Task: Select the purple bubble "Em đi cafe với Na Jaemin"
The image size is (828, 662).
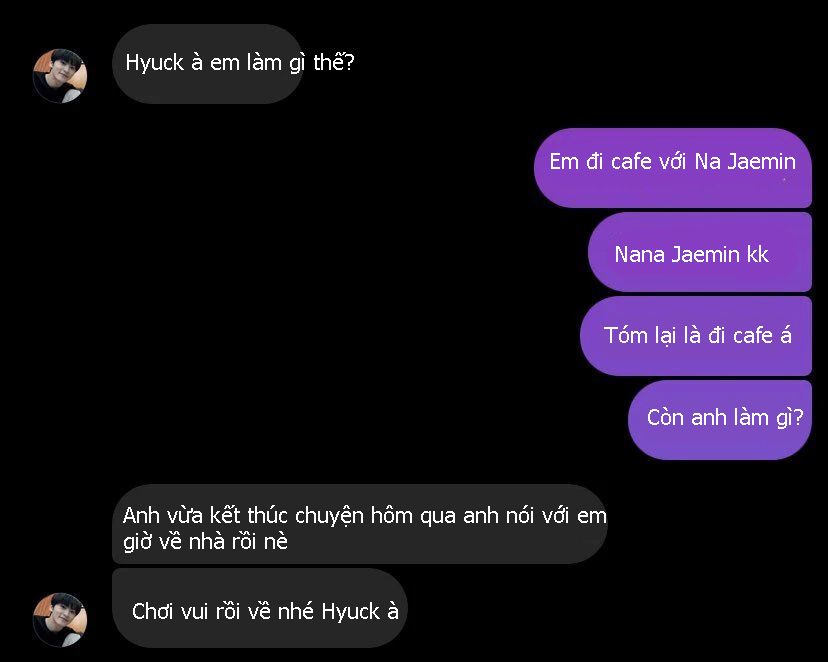Action: tap(672, 168)
